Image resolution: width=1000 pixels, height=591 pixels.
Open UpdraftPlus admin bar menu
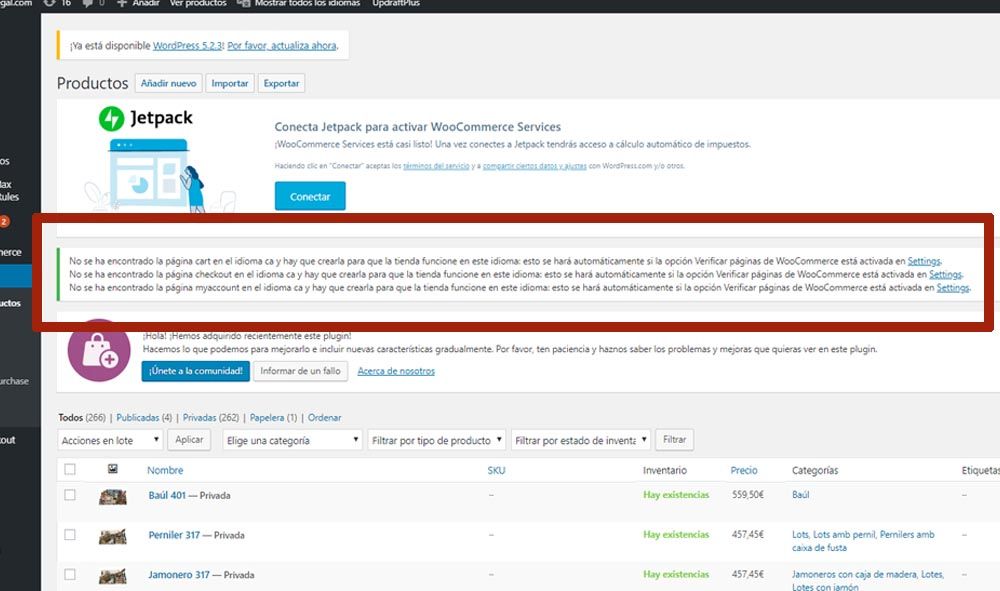click(x=396, y=3)
